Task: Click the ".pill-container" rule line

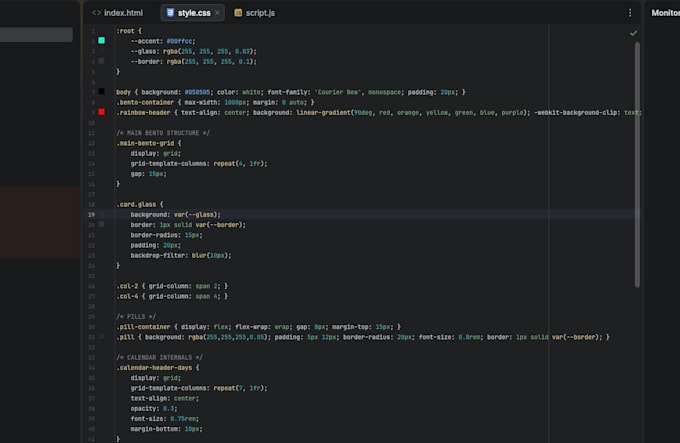Action: click(x=258, y=327)
